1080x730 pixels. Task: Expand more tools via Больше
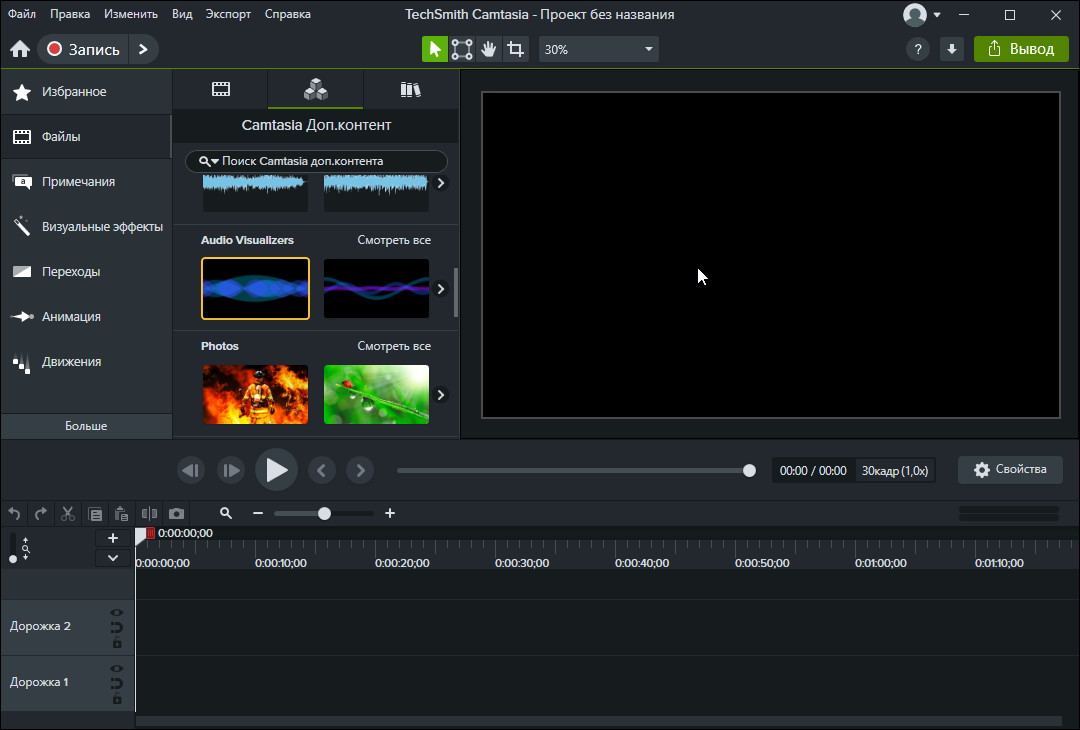click(86, 426)
